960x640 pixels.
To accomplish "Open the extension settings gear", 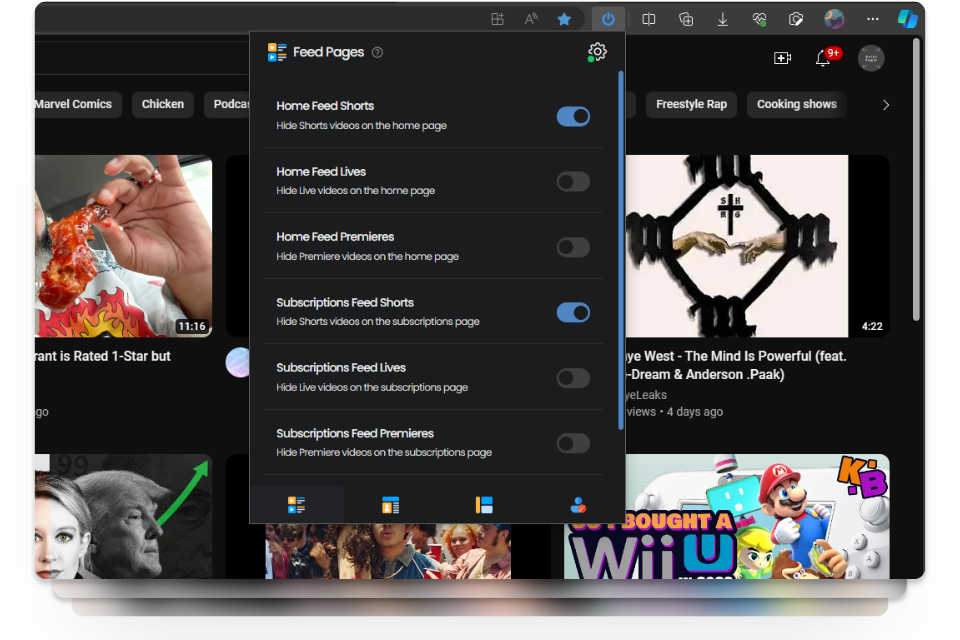I will 597,52.
